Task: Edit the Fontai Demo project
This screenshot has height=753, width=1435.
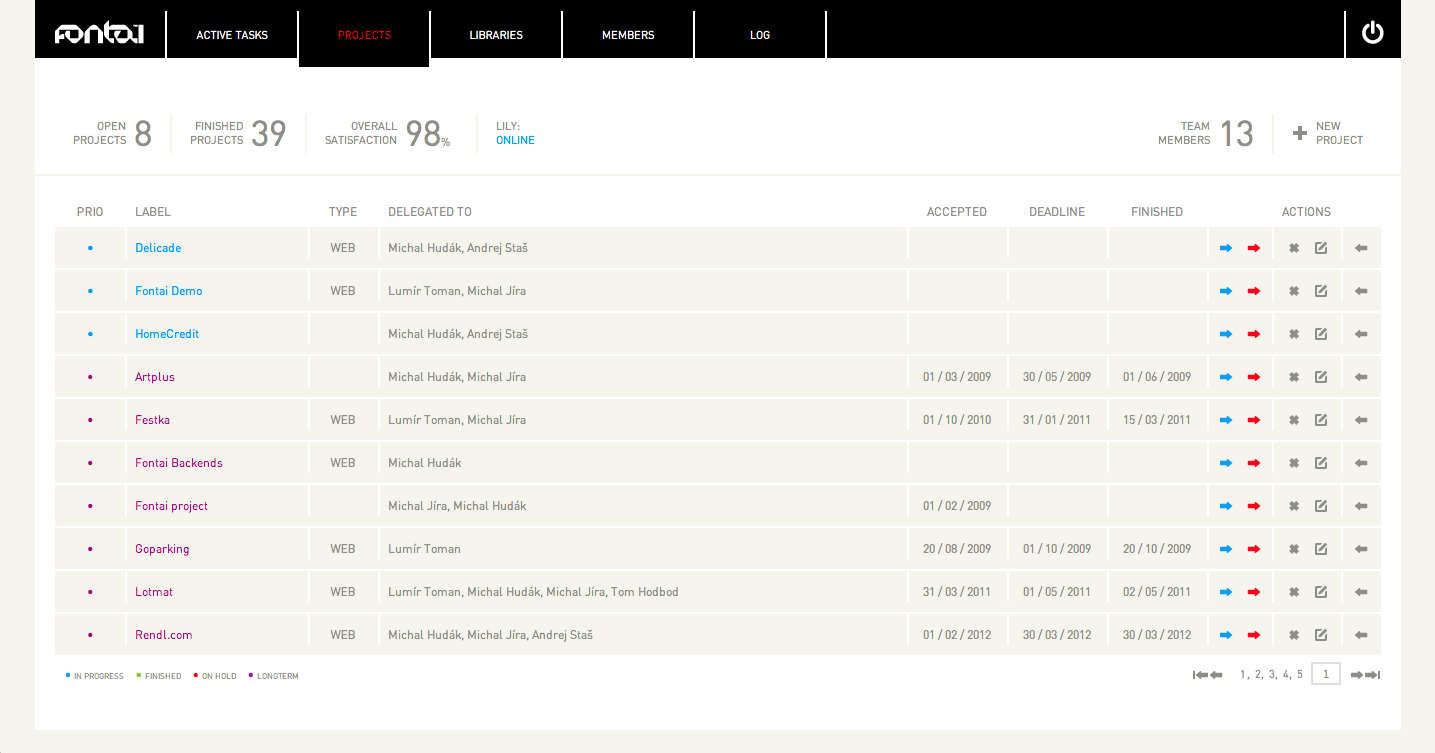Action: pyautogui.click(x=1321, y=291)
